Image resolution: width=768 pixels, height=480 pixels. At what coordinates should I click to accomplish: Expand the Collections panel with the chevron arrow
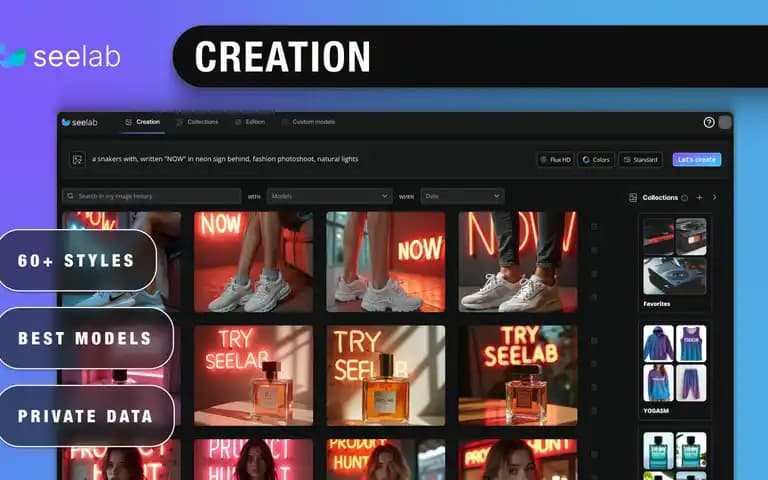715,197
